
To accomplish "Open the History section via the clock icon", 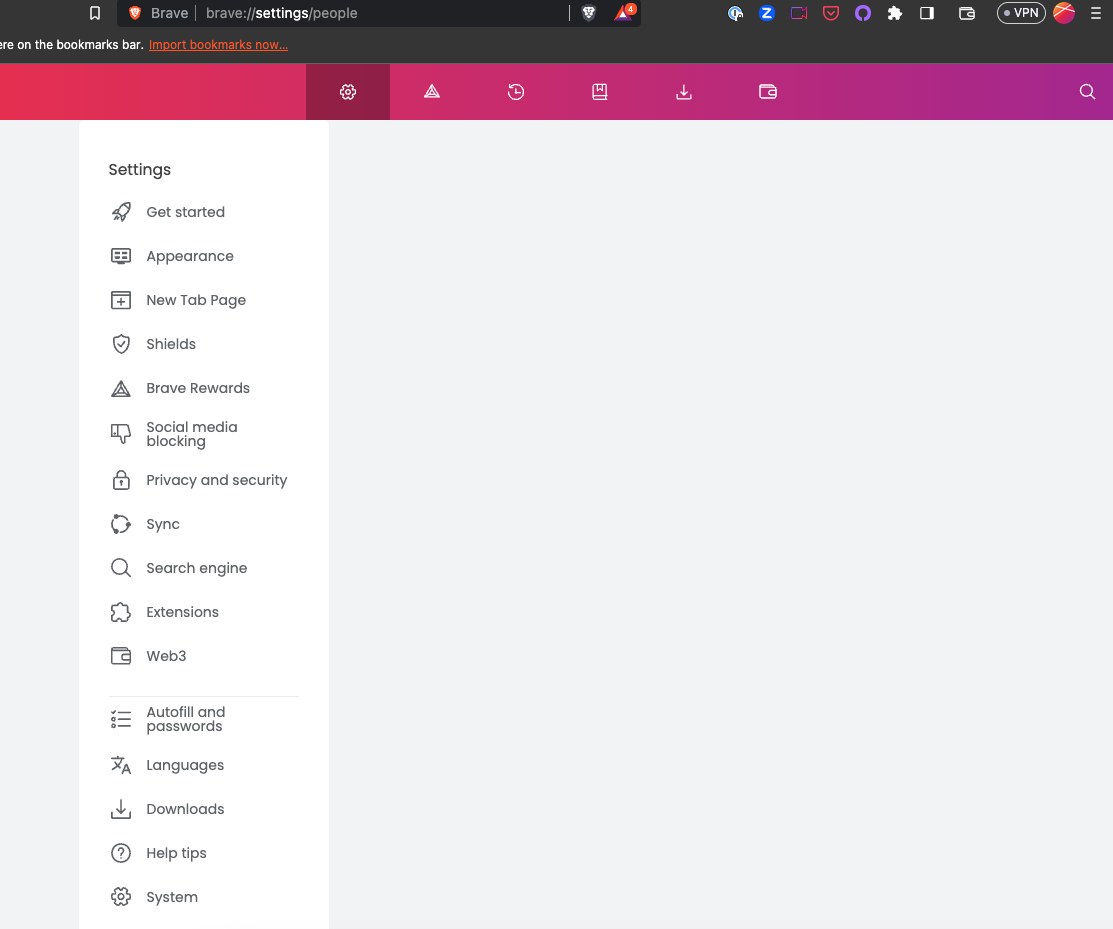I will coord(516,91).
